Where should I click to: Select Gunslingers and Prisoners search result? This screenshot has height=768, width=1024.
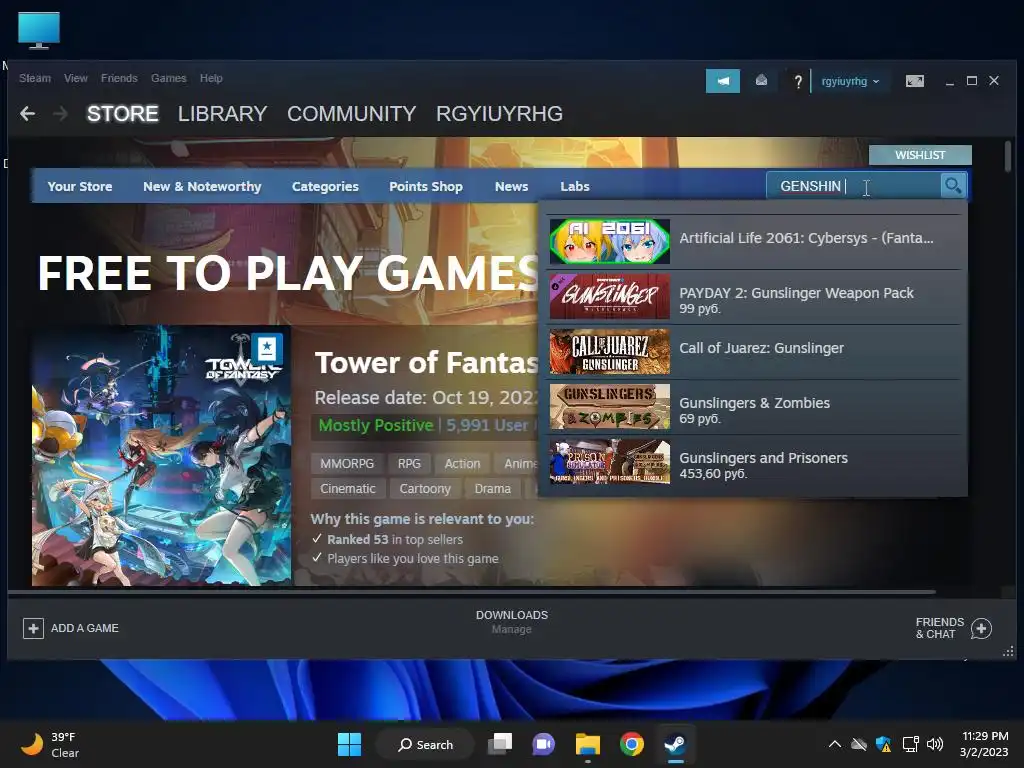(754, 461)
